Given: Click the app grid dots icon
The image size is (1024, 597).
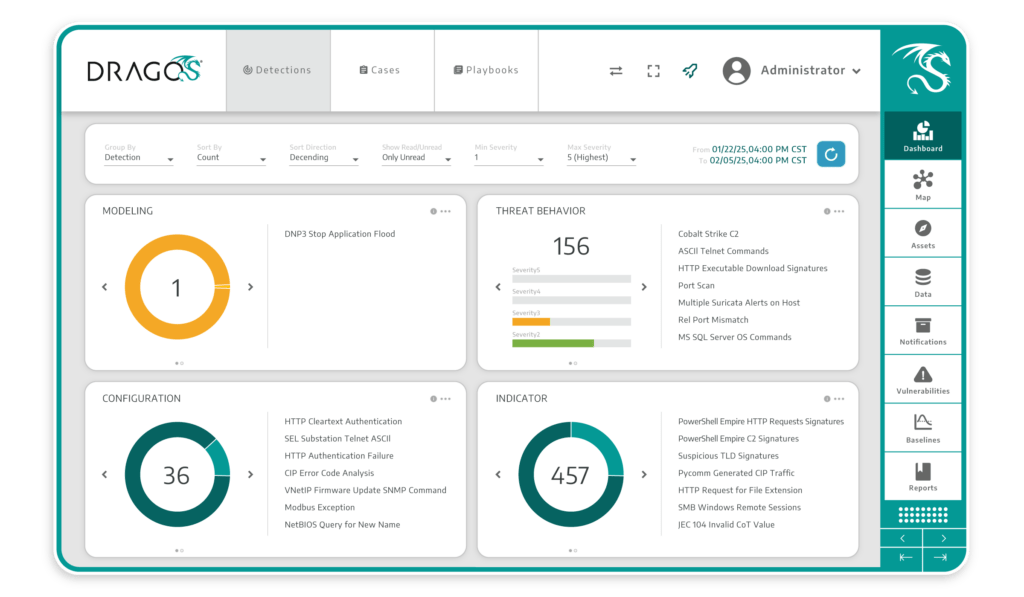Looking at the screenshot, I should [923, 515].
